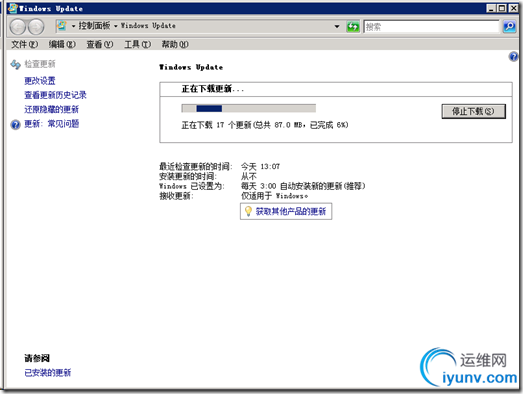This screenshot has height=394, width=523.
Task: Click inside the 搜索 search field
Action: (431, 26)
